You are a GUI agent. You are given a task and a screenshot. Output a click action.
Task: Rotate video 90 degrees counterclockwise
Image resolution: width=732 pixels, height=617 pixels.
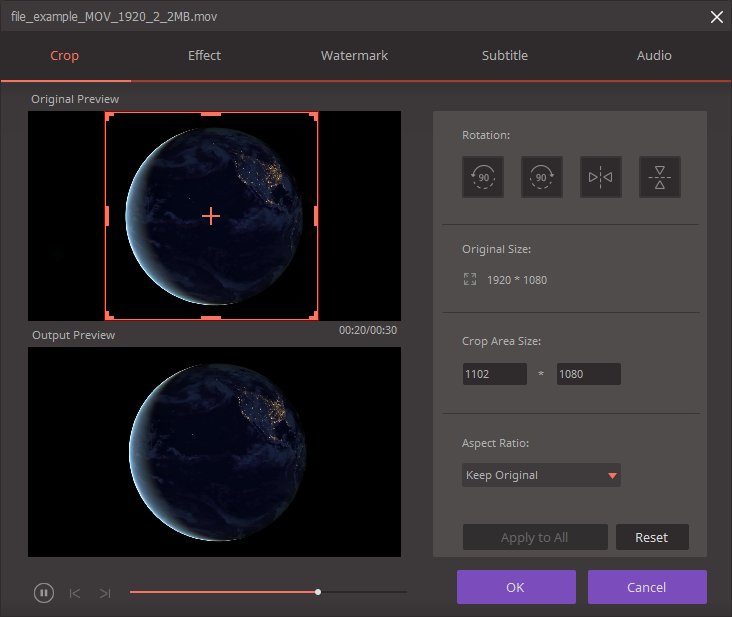coord(483,177)
